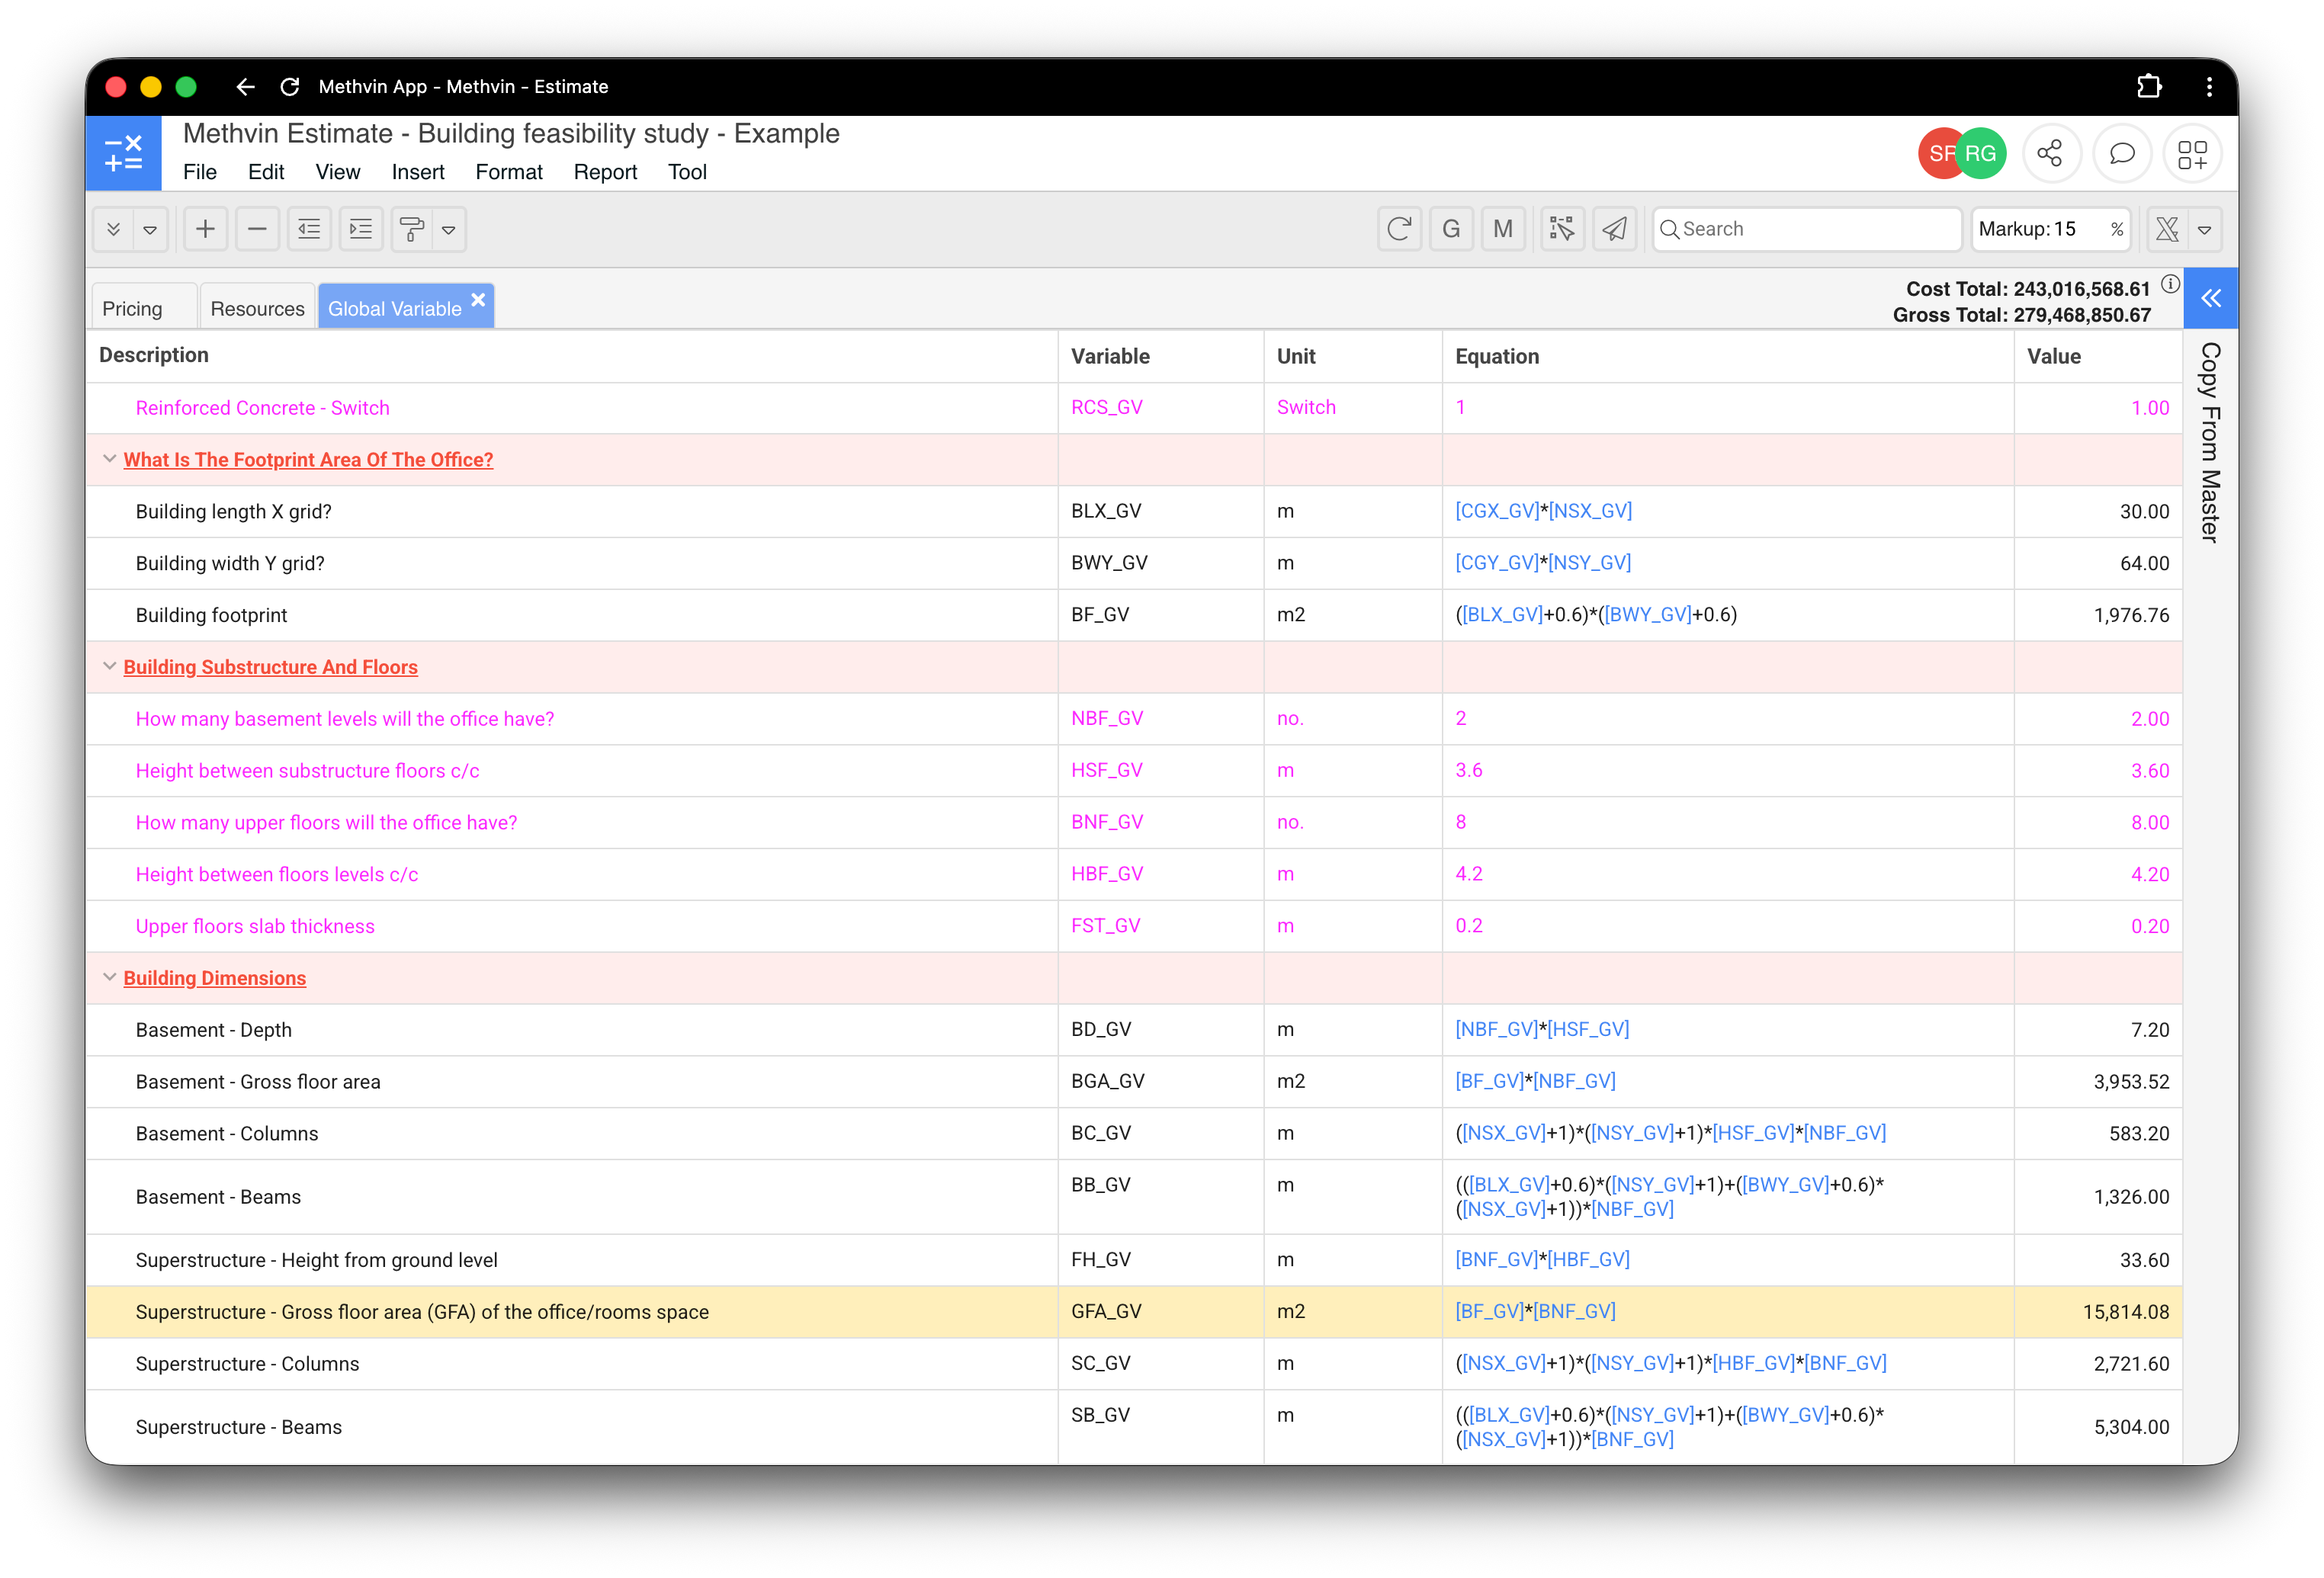This screenshot has width=2324, height=1578.
Task: Open the browser extensions puzzle icon
Action: [2149, 87]
